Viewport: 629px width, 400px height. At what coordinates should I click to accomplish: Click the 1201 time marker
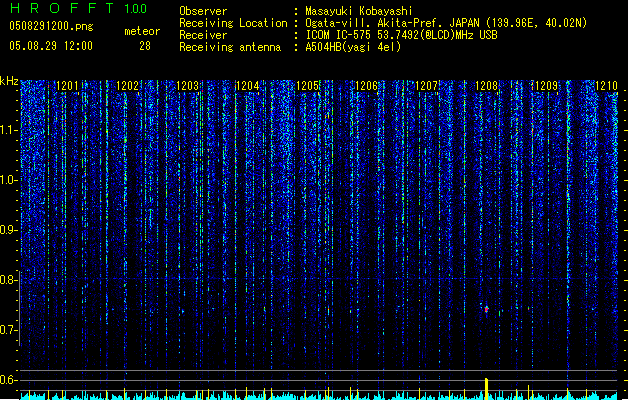point(67,85)
